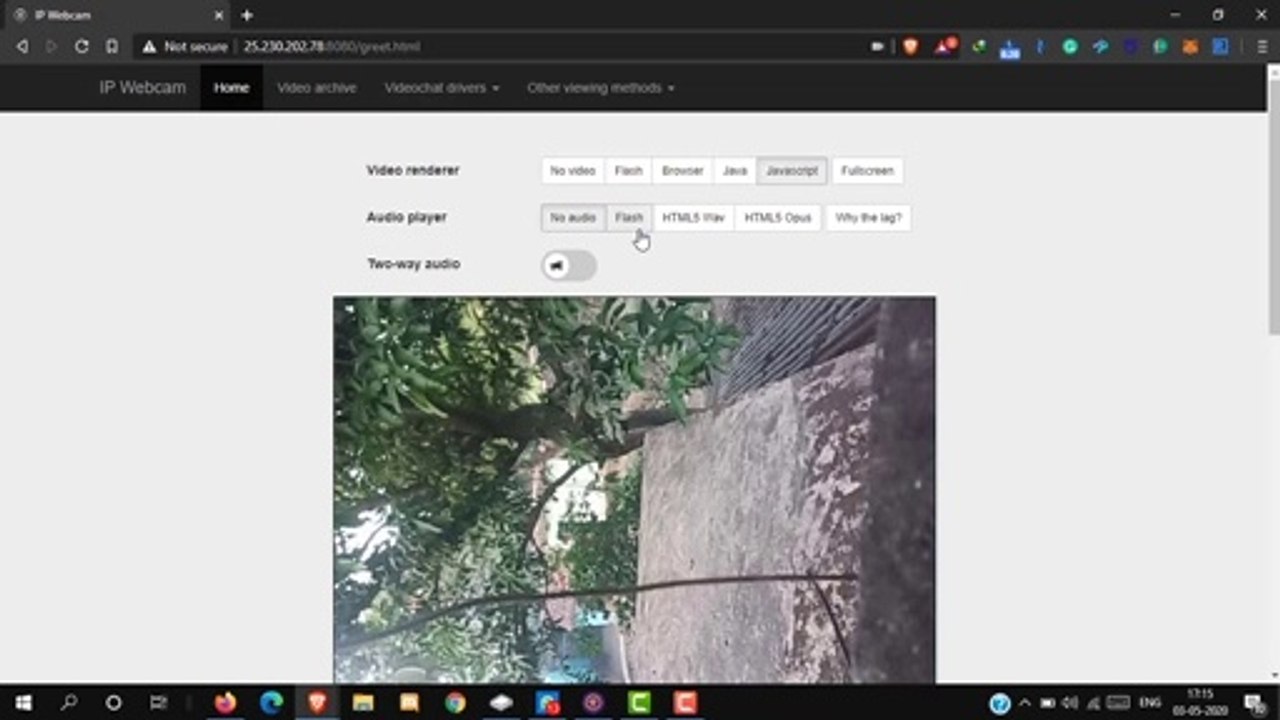
Task: Click the Why the lag? button
Action: (868, 218)
